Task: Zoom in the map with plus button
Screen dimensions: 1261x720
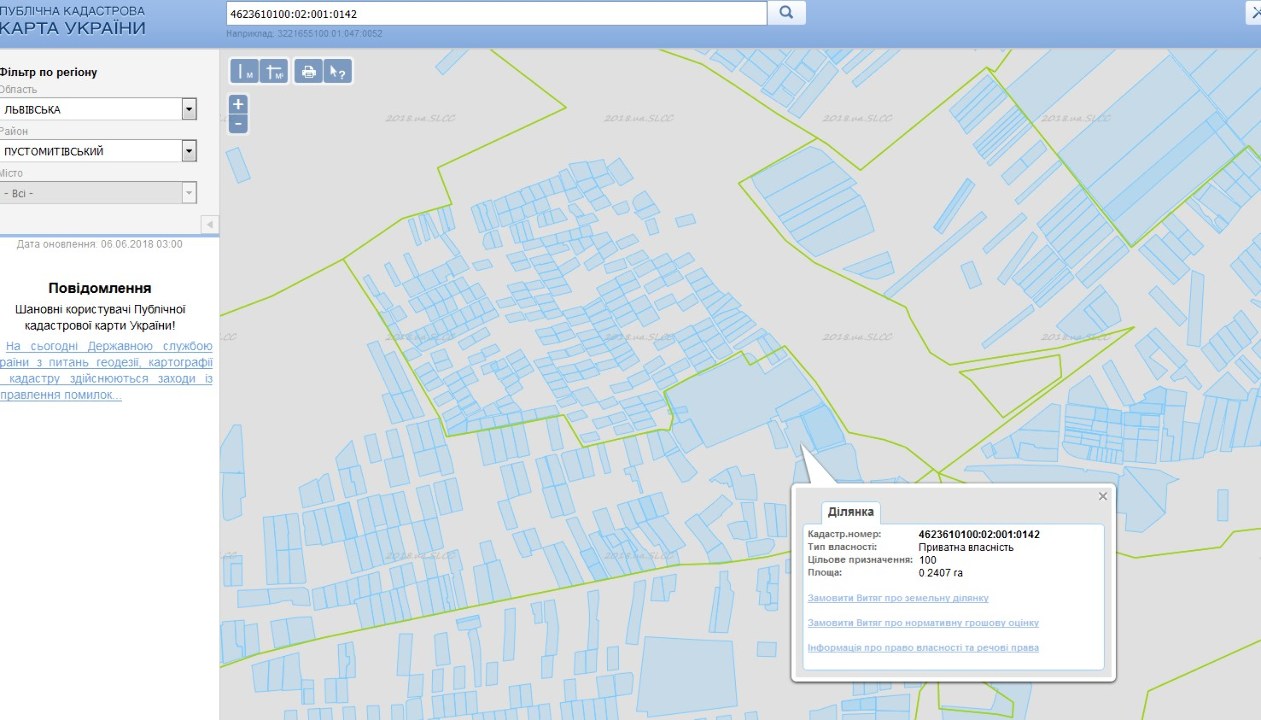Action: (x=238, y=104)
